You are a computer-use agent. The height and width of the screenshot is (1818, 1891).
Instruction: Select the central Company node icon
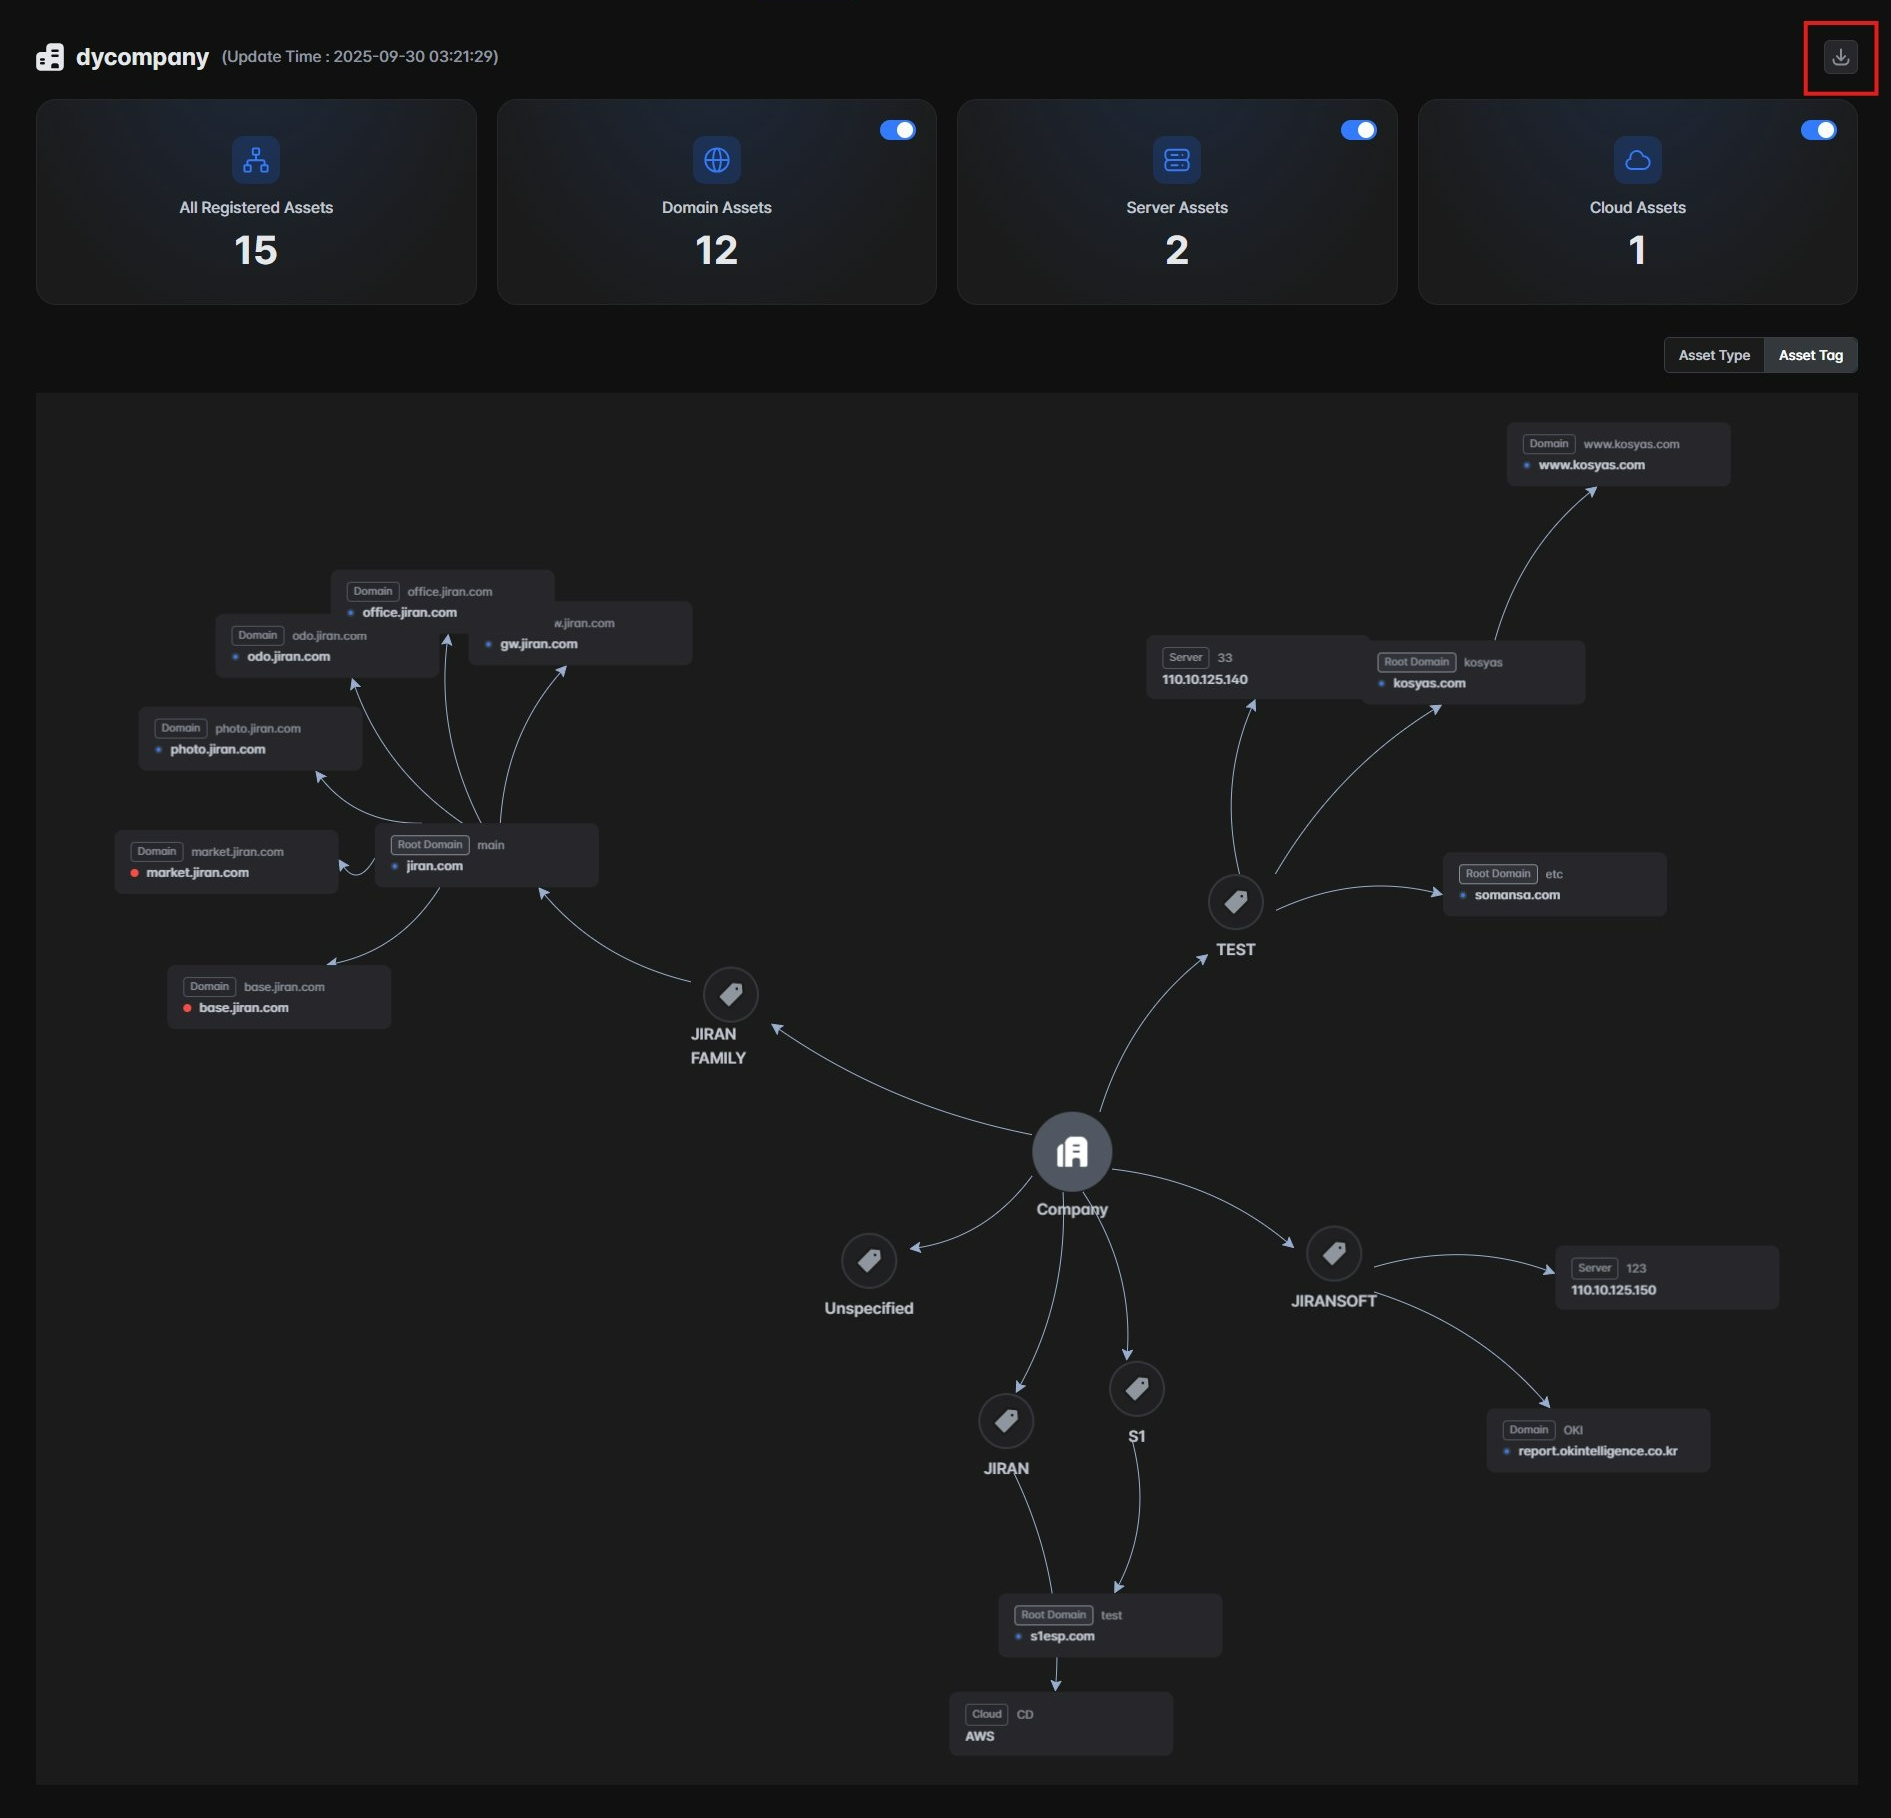point(1071,1152)
